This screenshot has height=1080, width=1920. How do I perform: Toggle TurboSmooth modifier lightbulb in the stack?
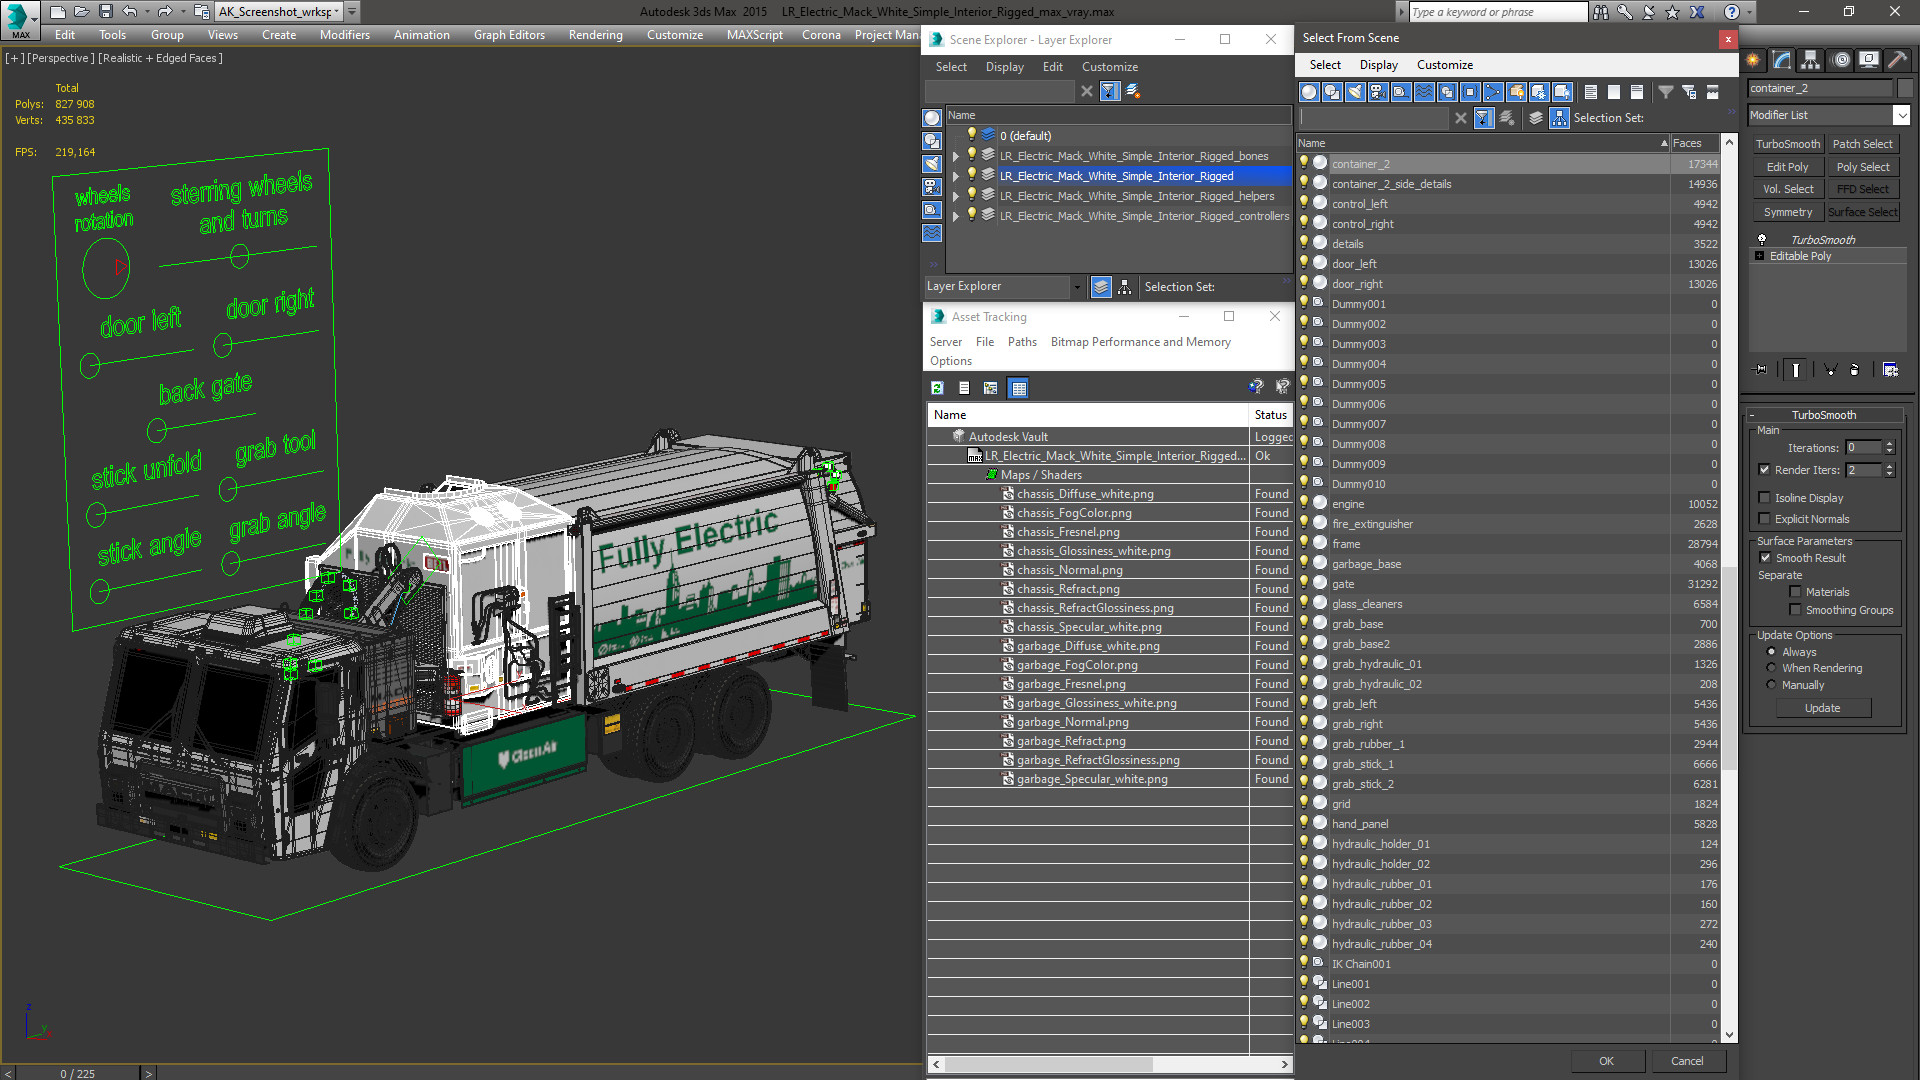[1762, 240]
